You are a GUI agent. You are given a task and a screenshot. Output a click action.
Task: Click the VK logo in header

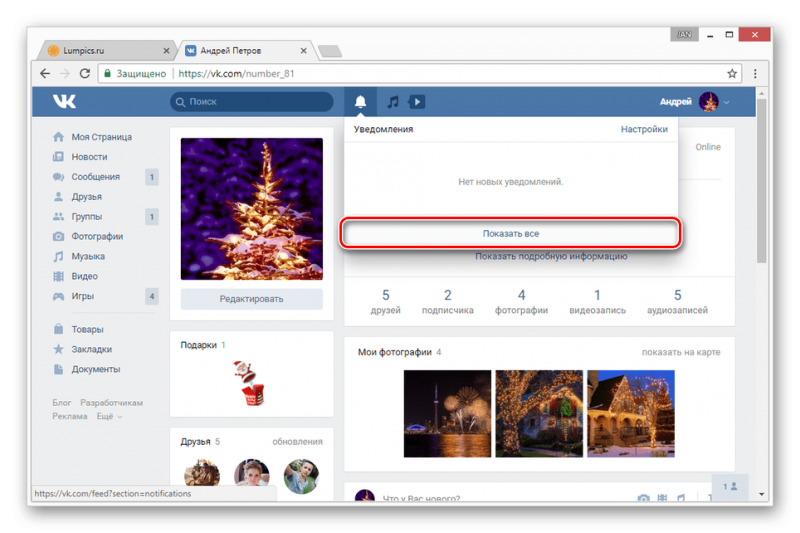(x=64, y=101)
